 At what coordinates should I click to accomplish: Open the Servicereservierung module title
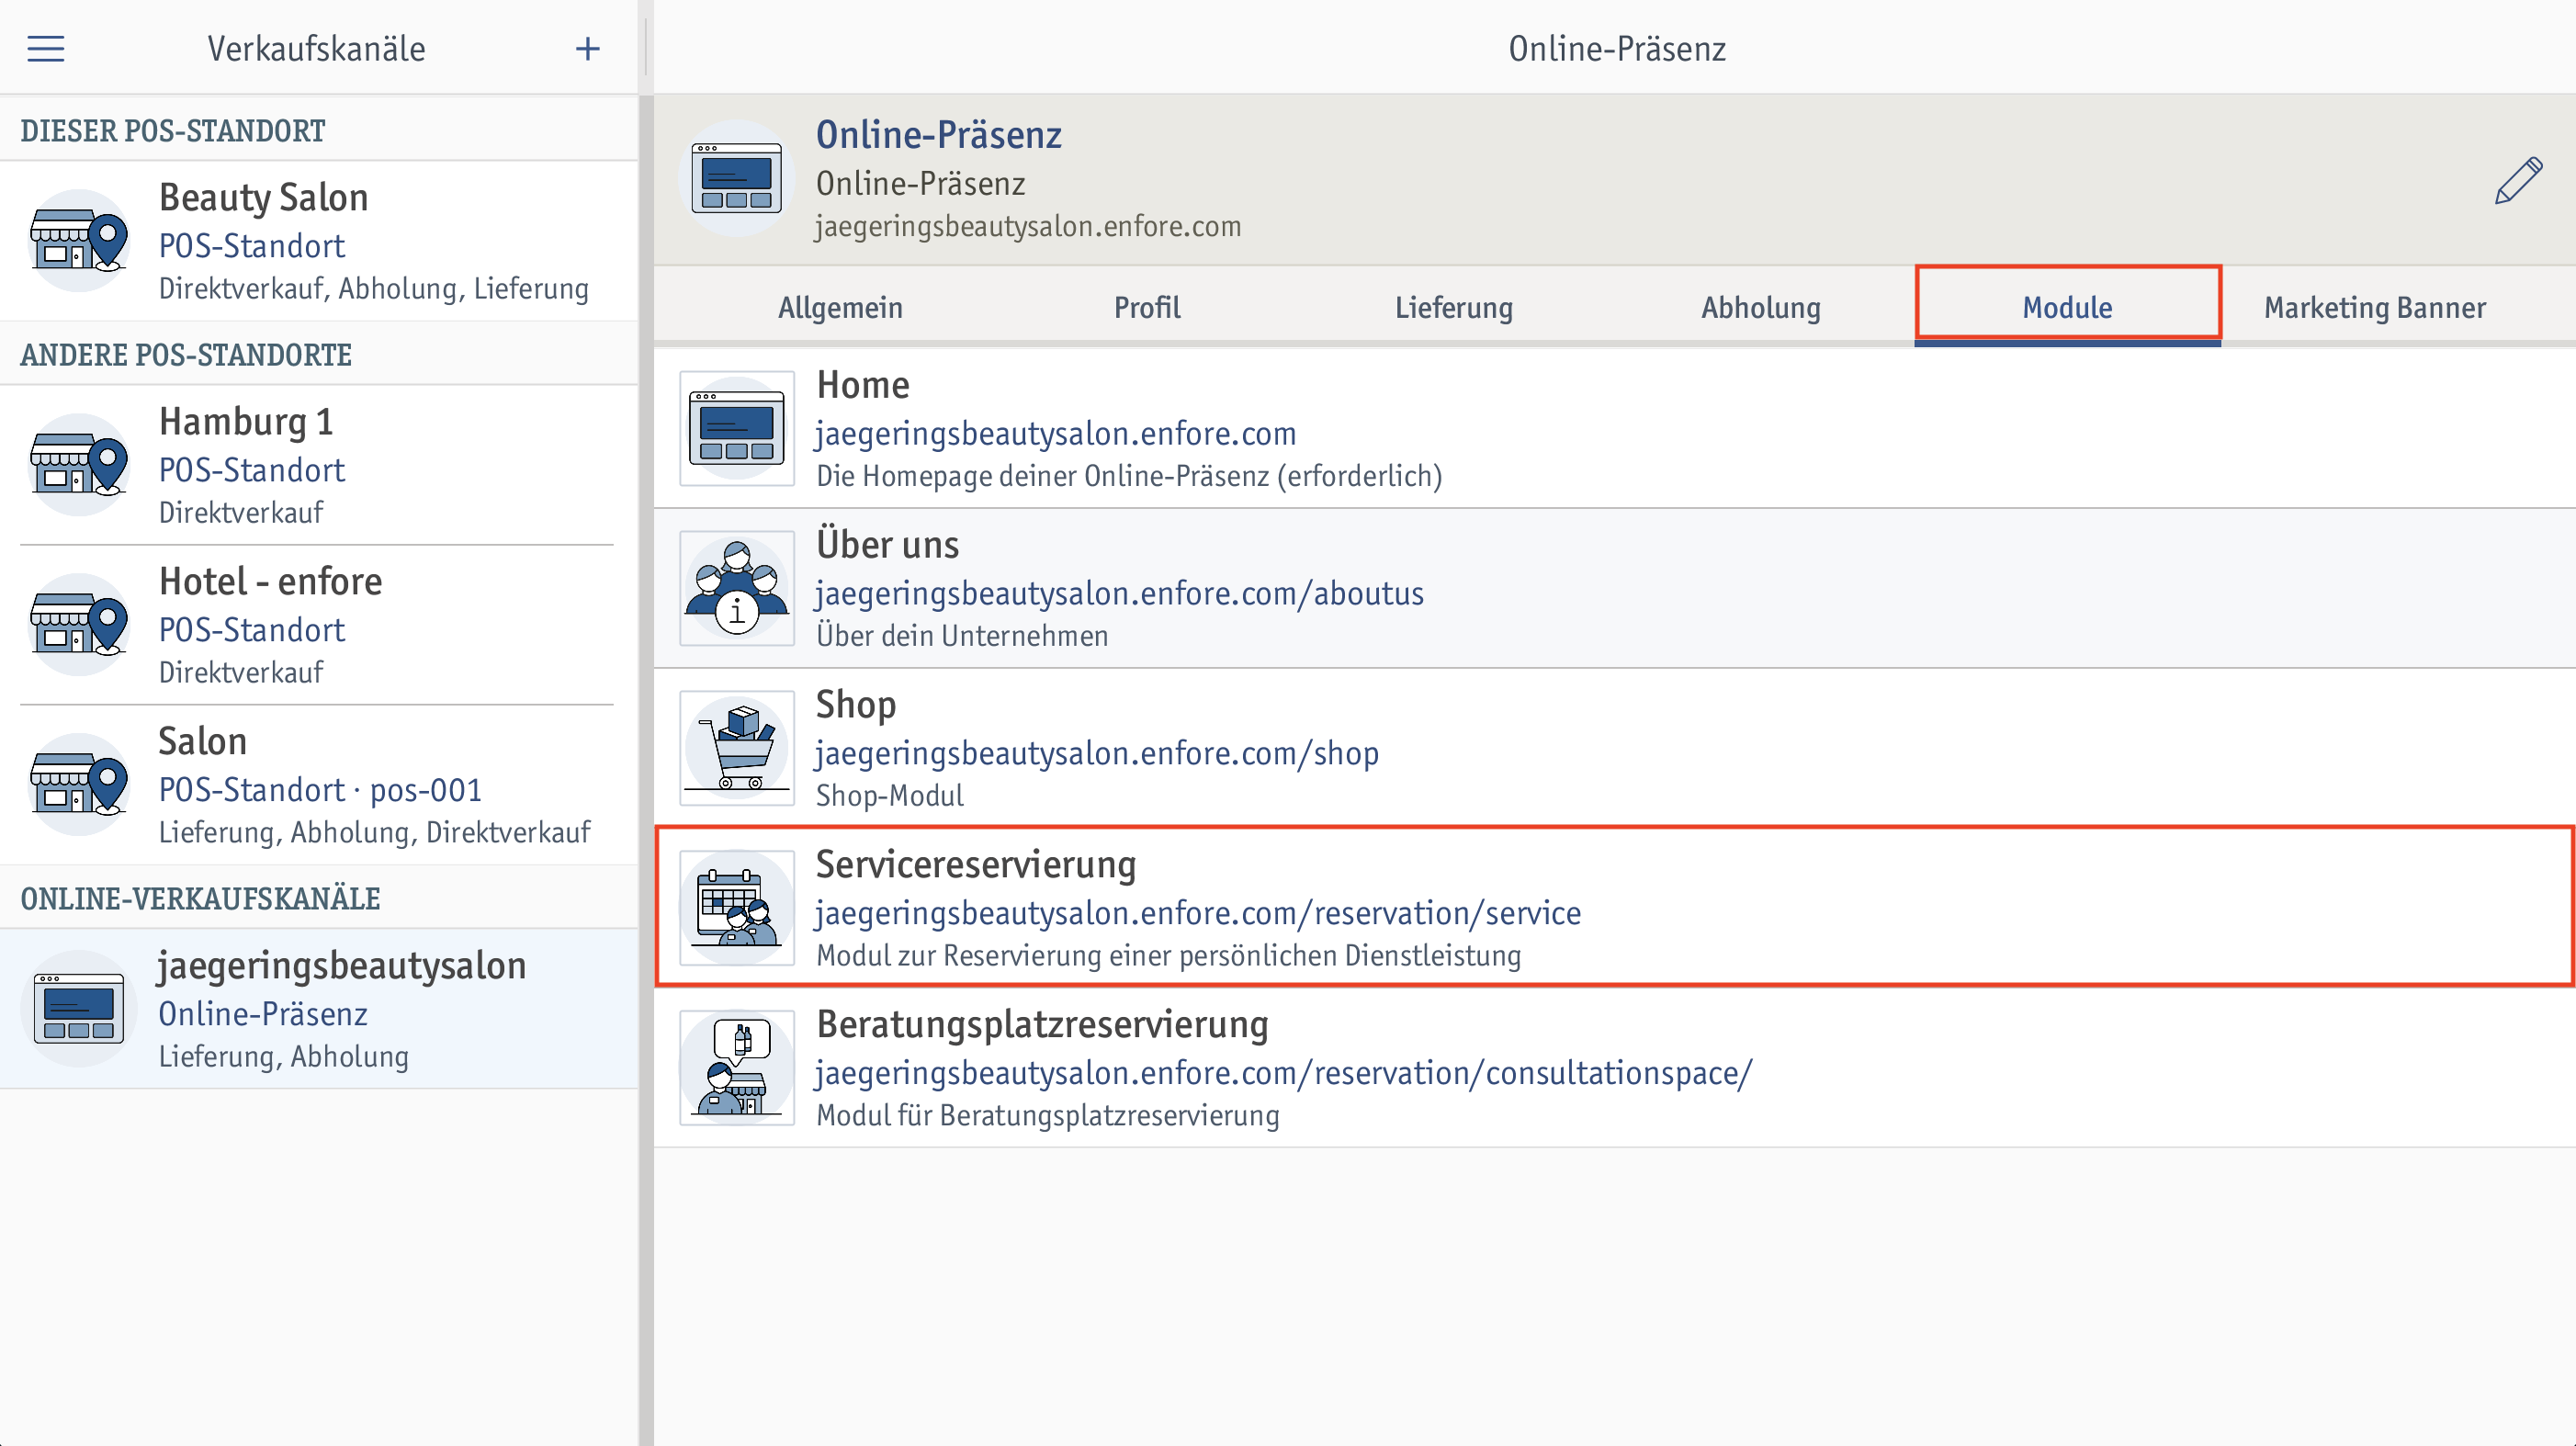(976, 865)
